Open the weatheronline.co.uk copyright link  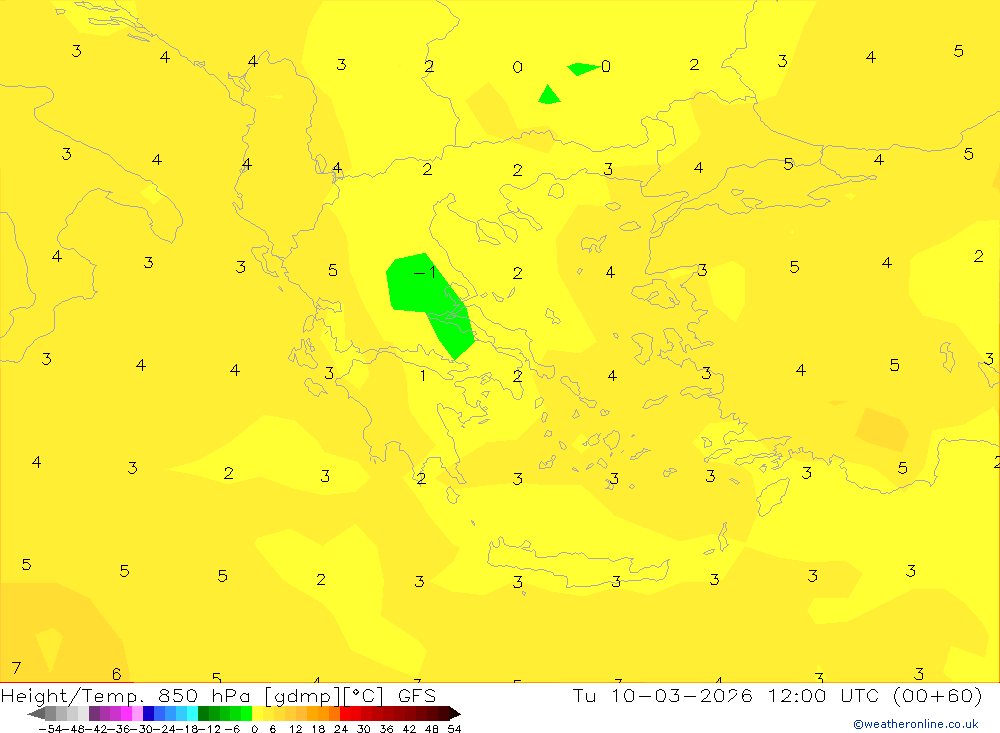pyautogui.click(x=916, y=724)
